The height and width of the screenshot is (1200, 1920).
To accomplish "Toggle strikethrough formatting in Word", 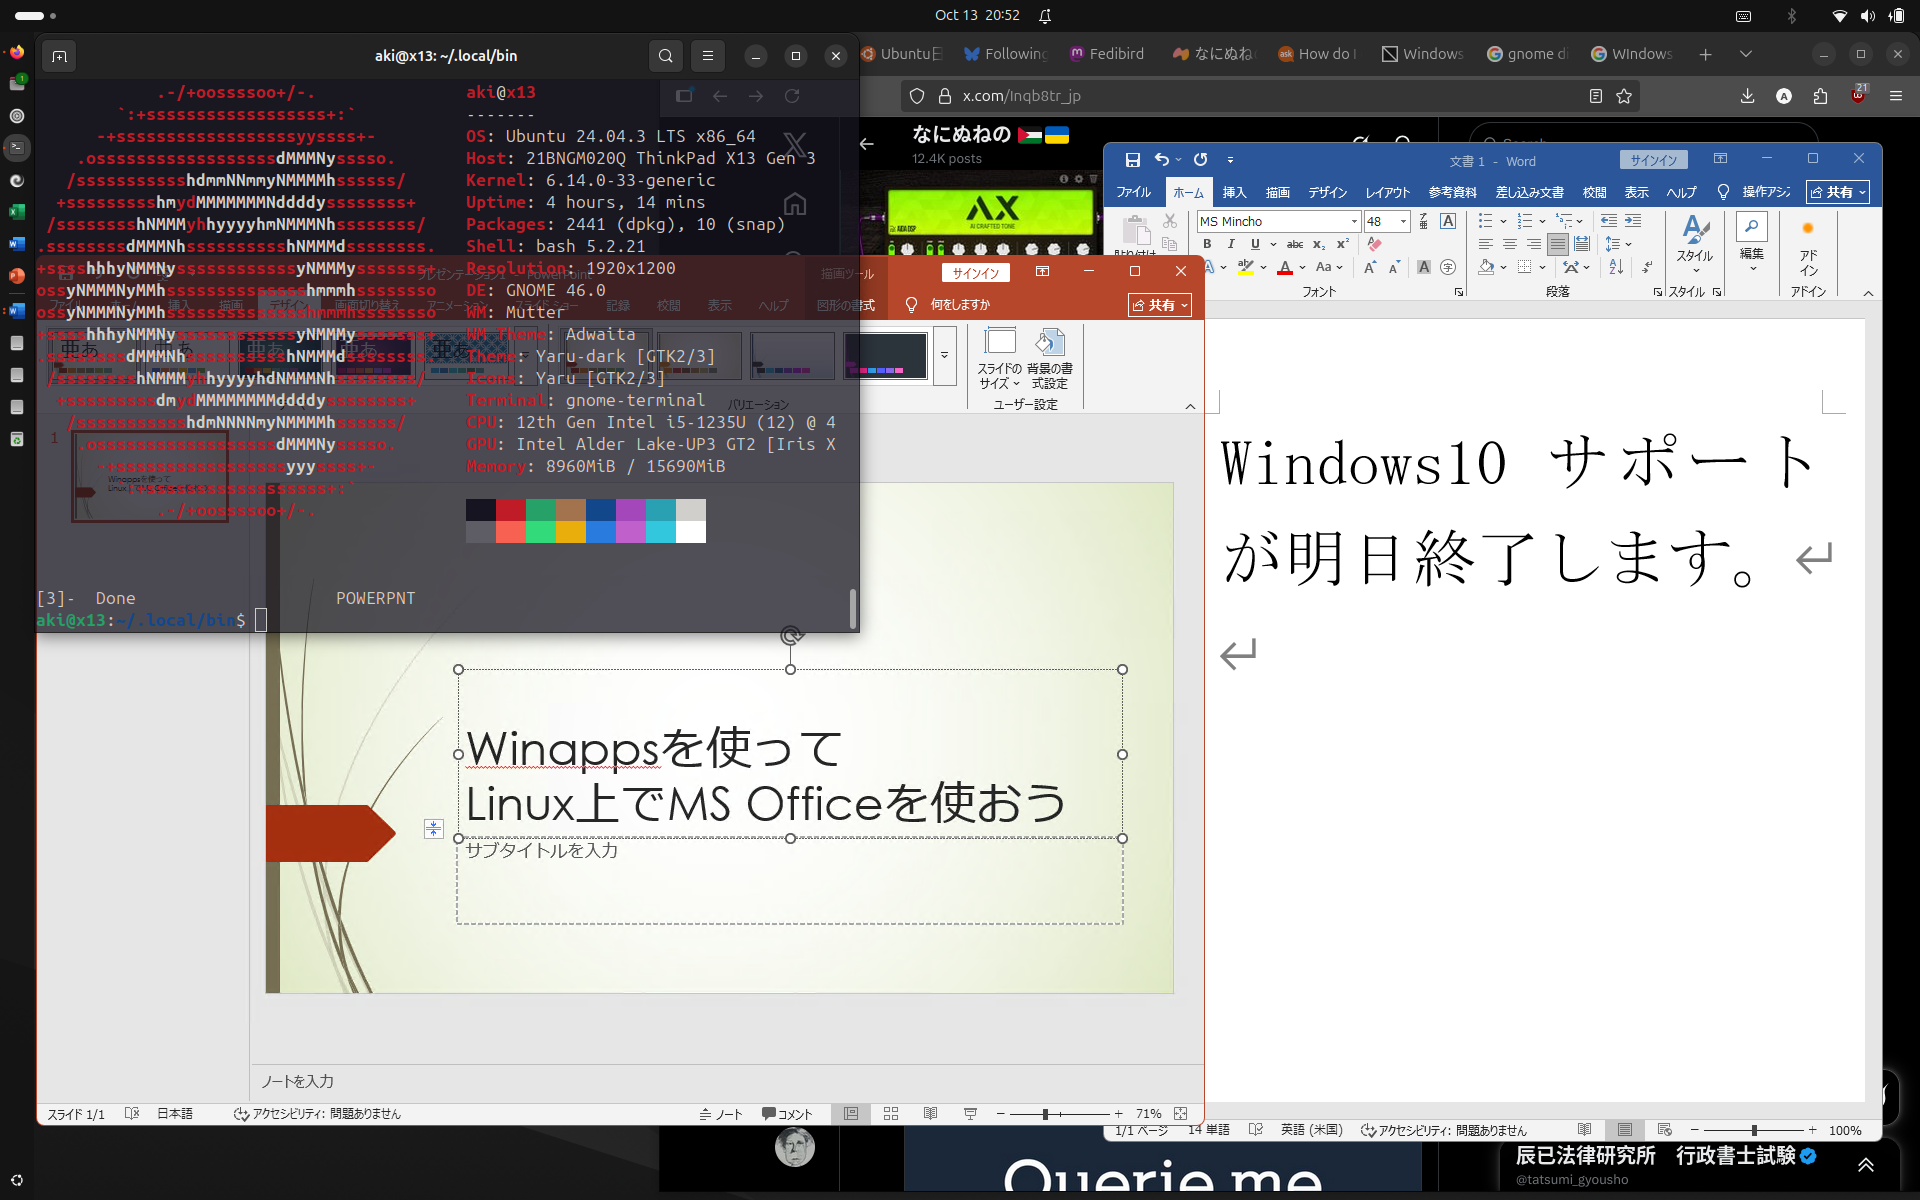I will point(1294,243).
